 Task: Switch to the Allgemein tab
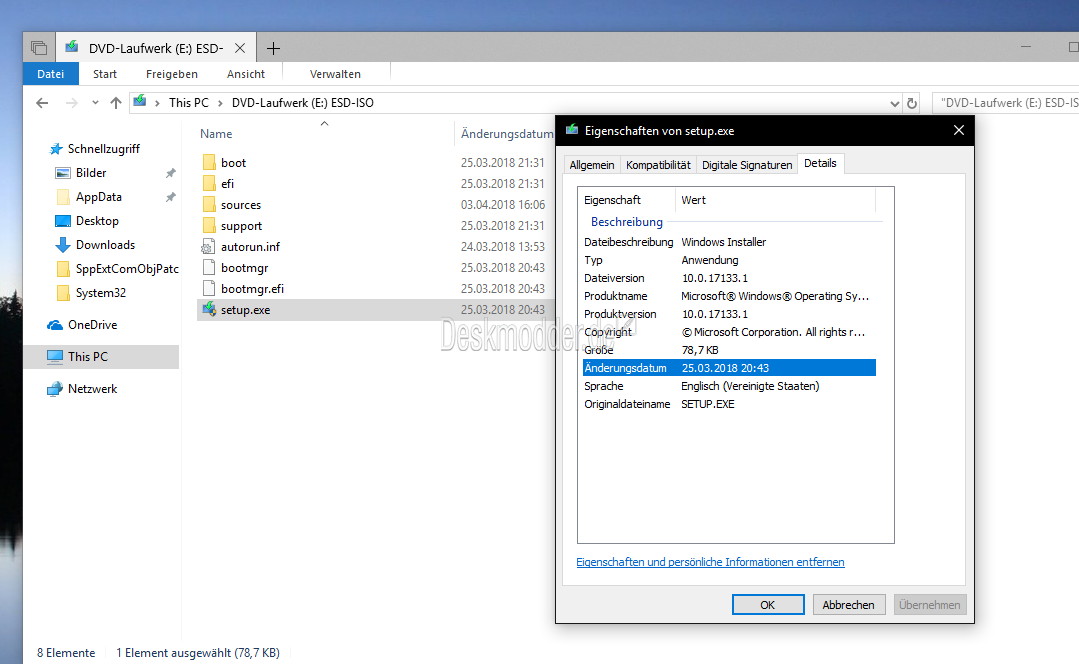[592, 165]
